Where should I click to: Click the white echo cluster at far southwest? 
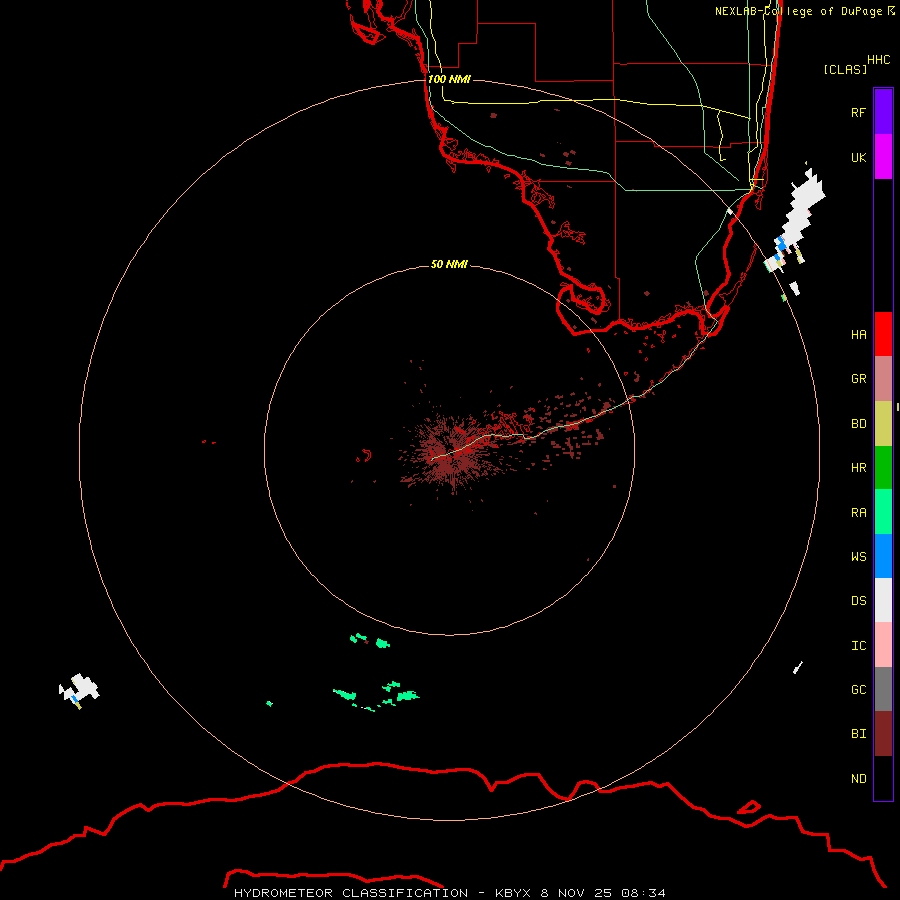(79, 690)
